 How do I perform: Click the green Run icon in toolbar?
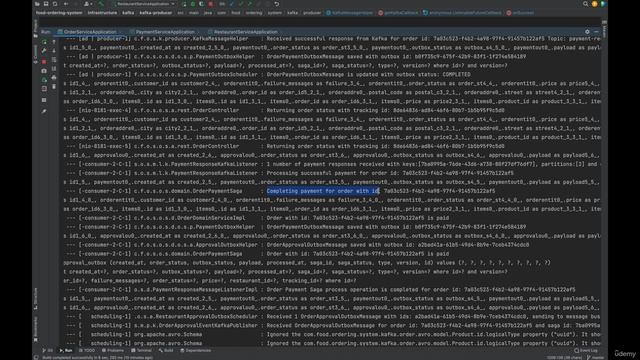tap(184, 4)
